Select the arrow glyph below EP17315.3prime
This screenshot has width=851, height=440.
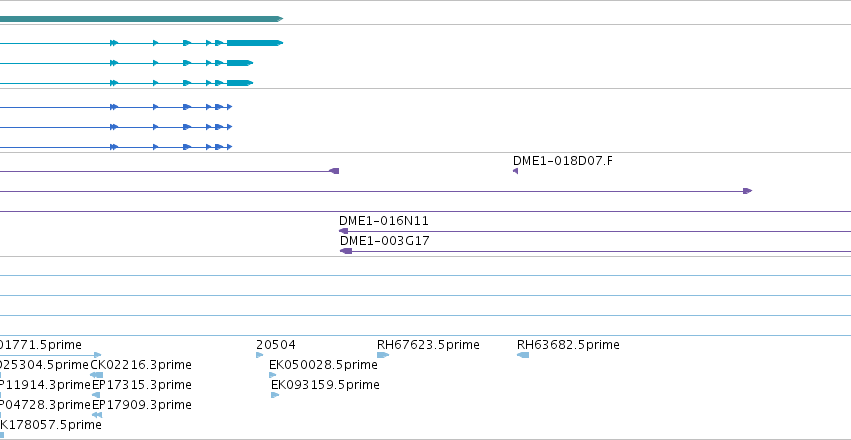pyautogui.click(x=96, y=395)
